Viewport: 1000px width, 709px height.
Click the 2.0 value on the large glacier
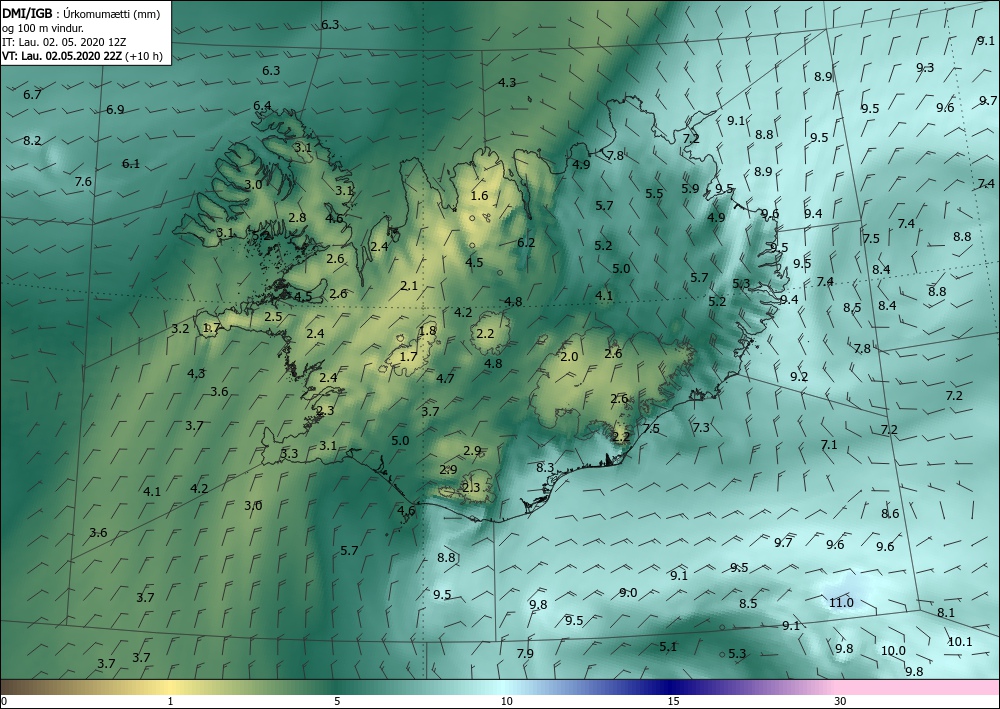[x=569, y=356]
